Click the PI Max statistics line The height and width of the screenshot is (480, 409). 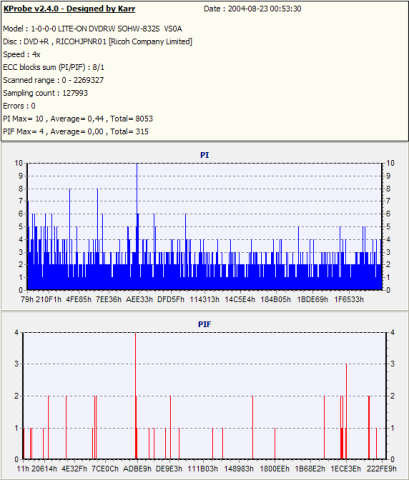point(78,119)
